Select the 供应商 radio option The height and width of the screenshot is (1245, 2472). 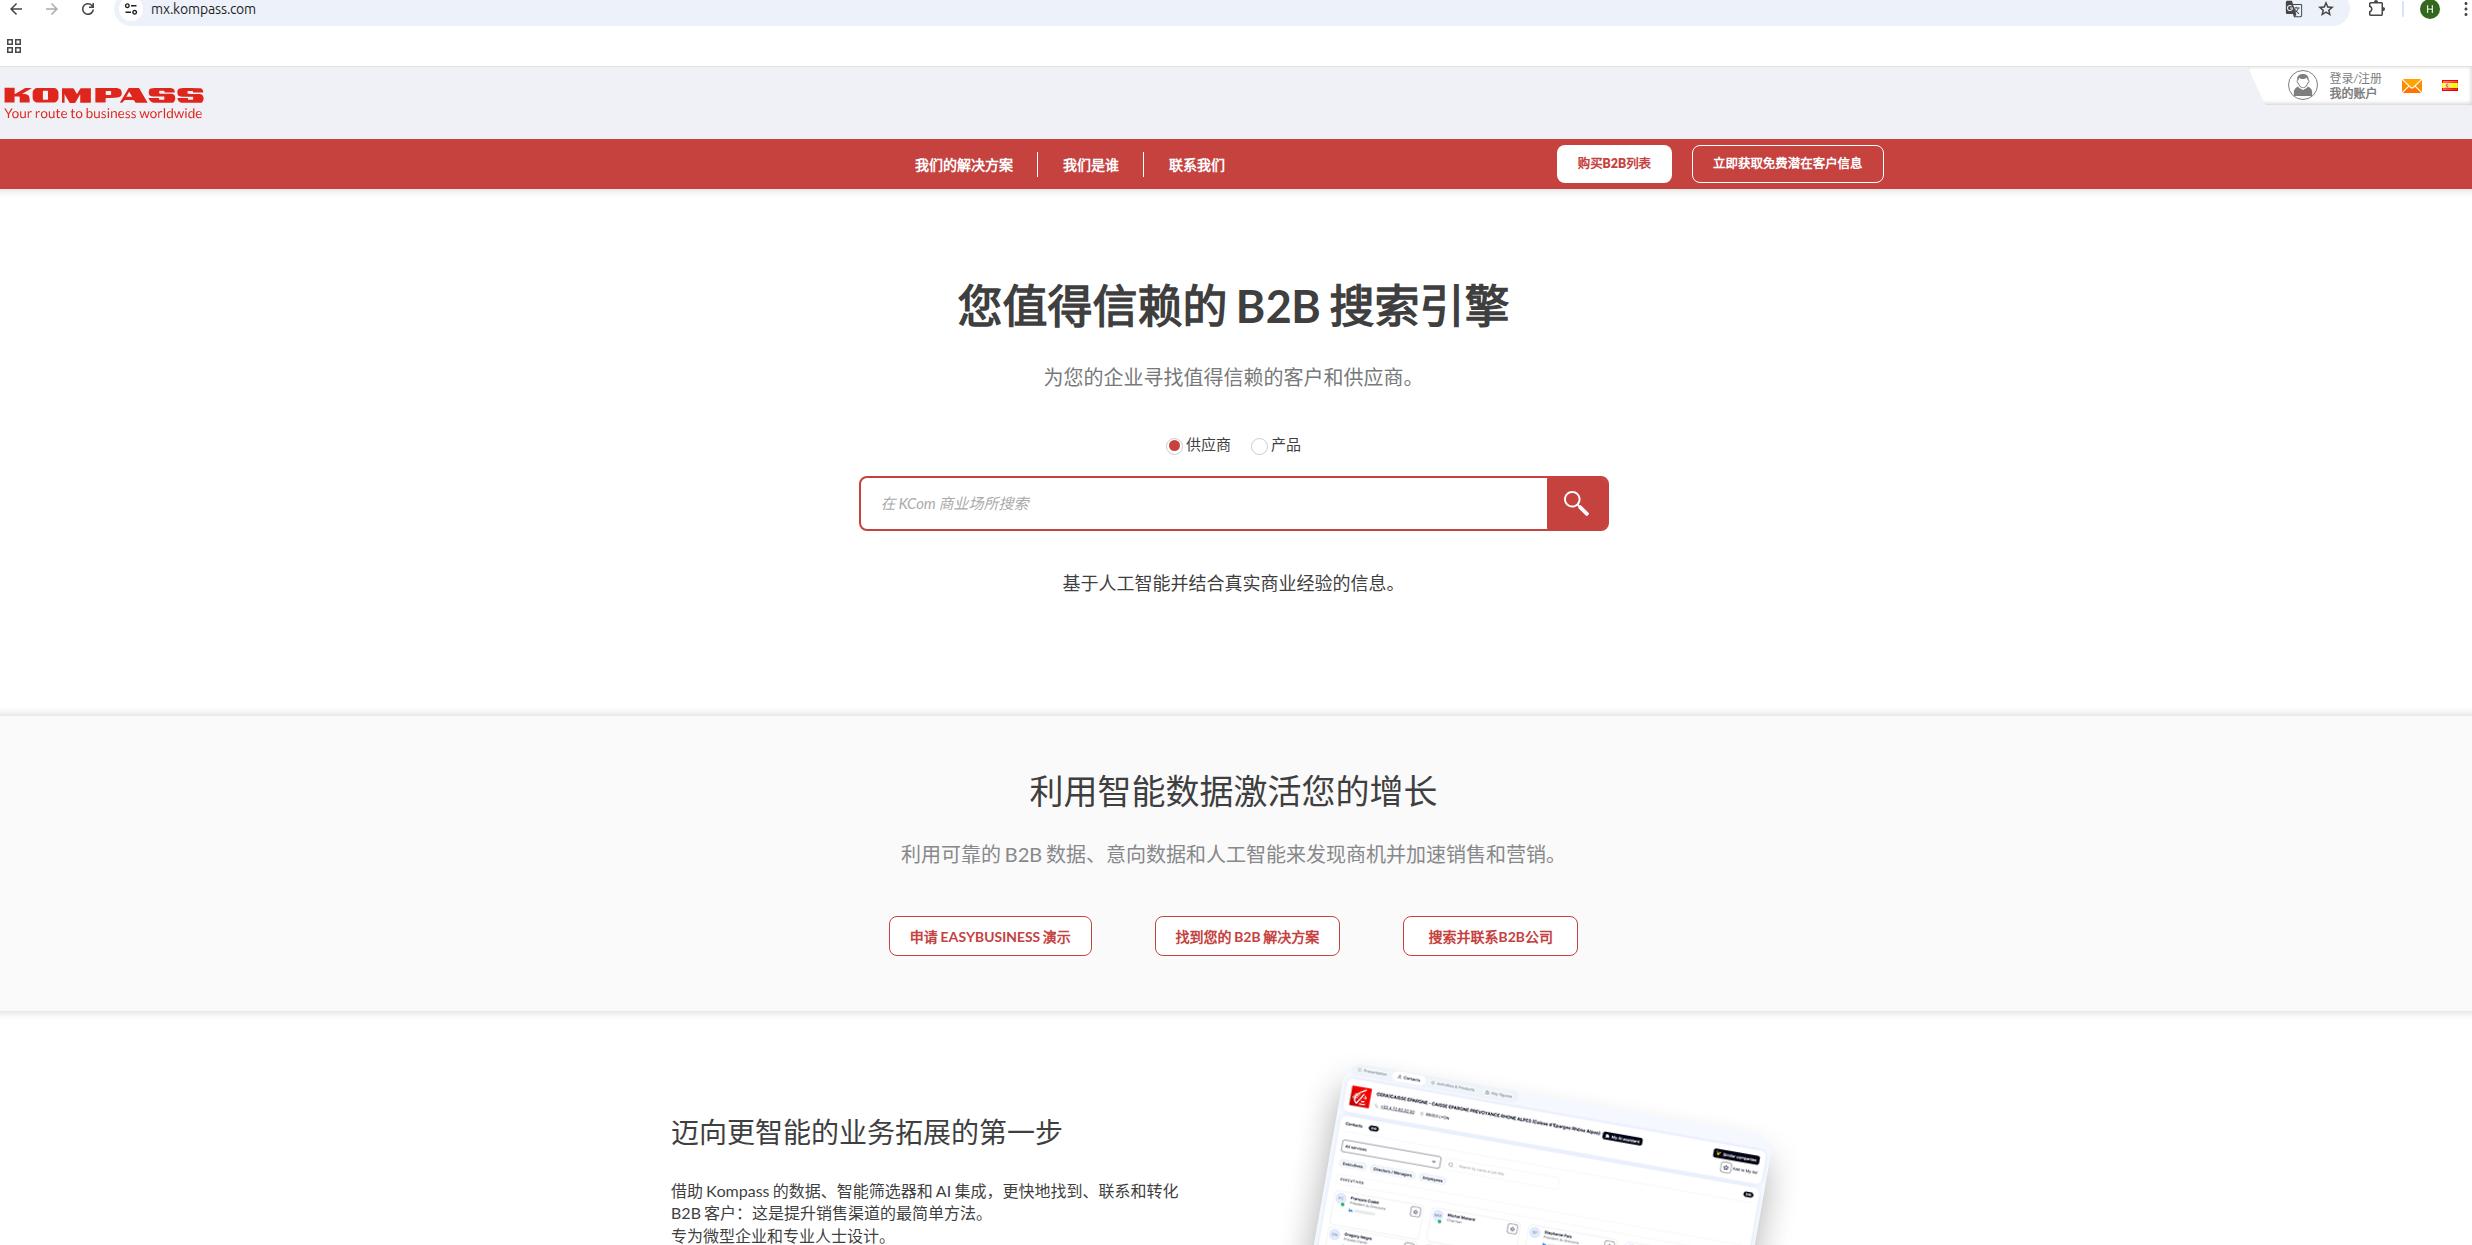point(1174,446)
